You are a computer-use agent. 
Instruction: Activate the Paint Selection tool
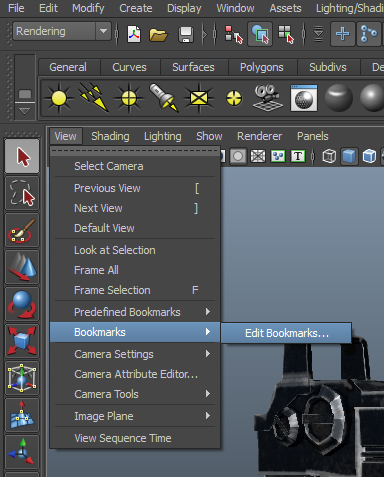coord(22,230)
